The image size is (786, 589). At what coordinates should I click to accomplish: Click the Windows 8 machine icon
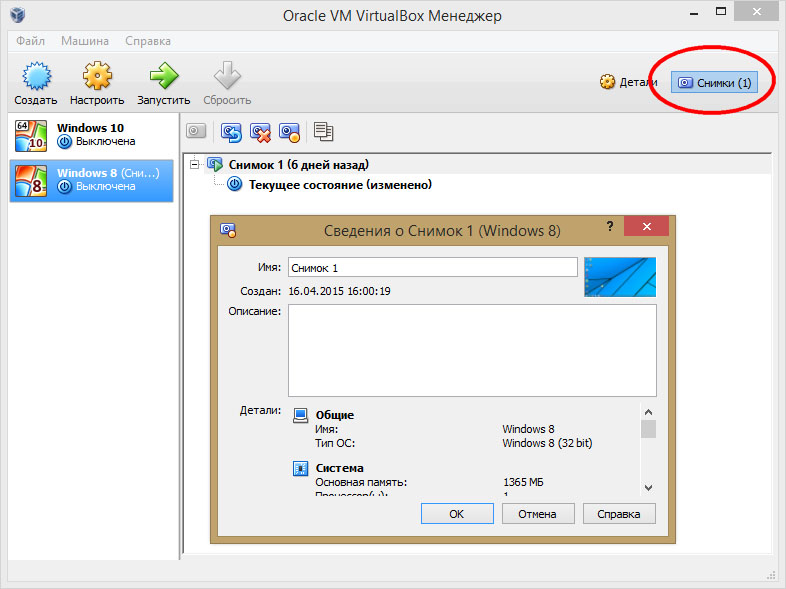(x=31, y=181)
